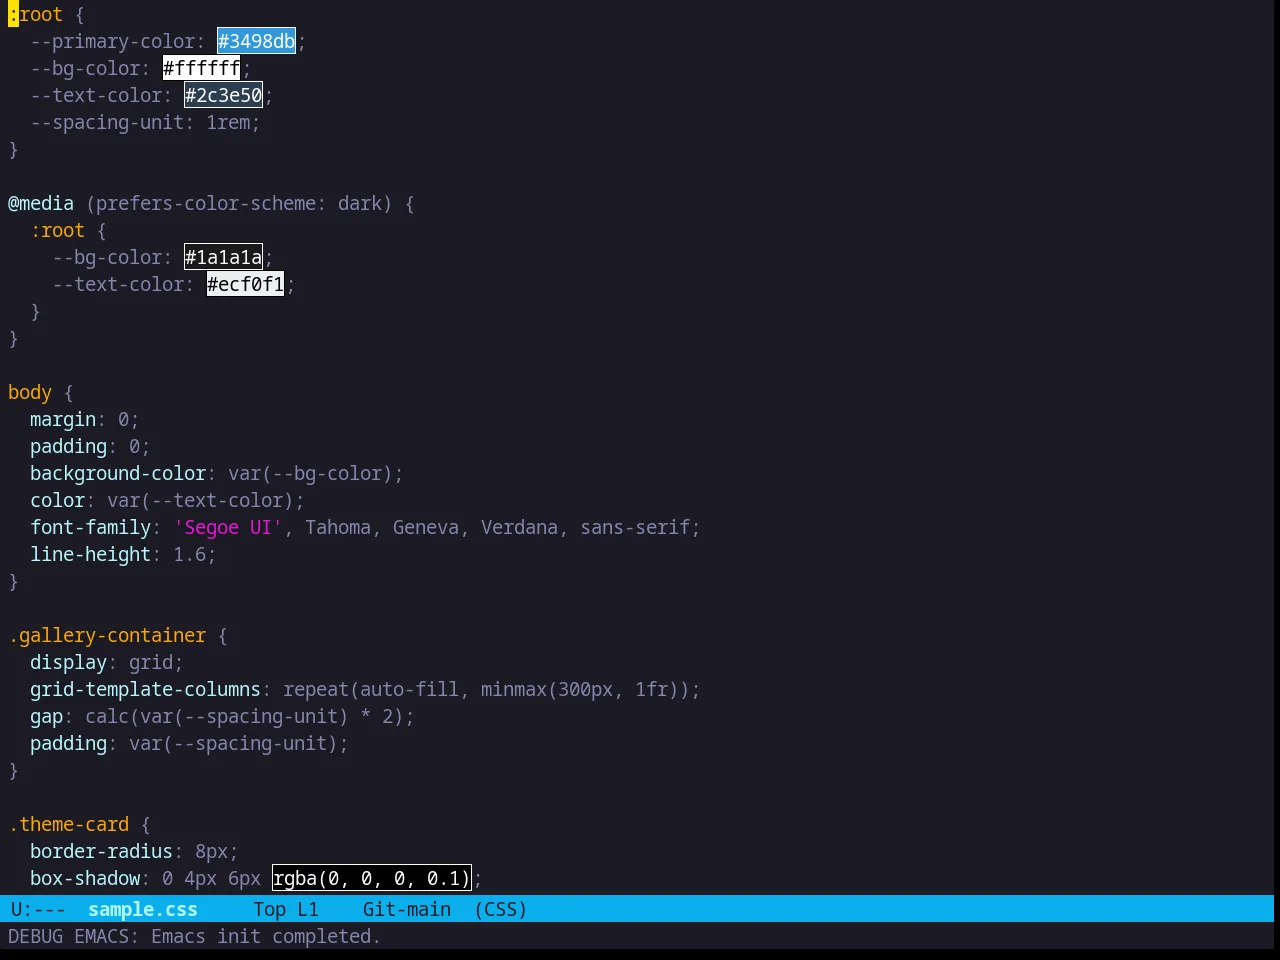Click the Git-main indicator in mode line
Image resolution: width=1280 pixels, height=960 pixels.
(407, 909)
